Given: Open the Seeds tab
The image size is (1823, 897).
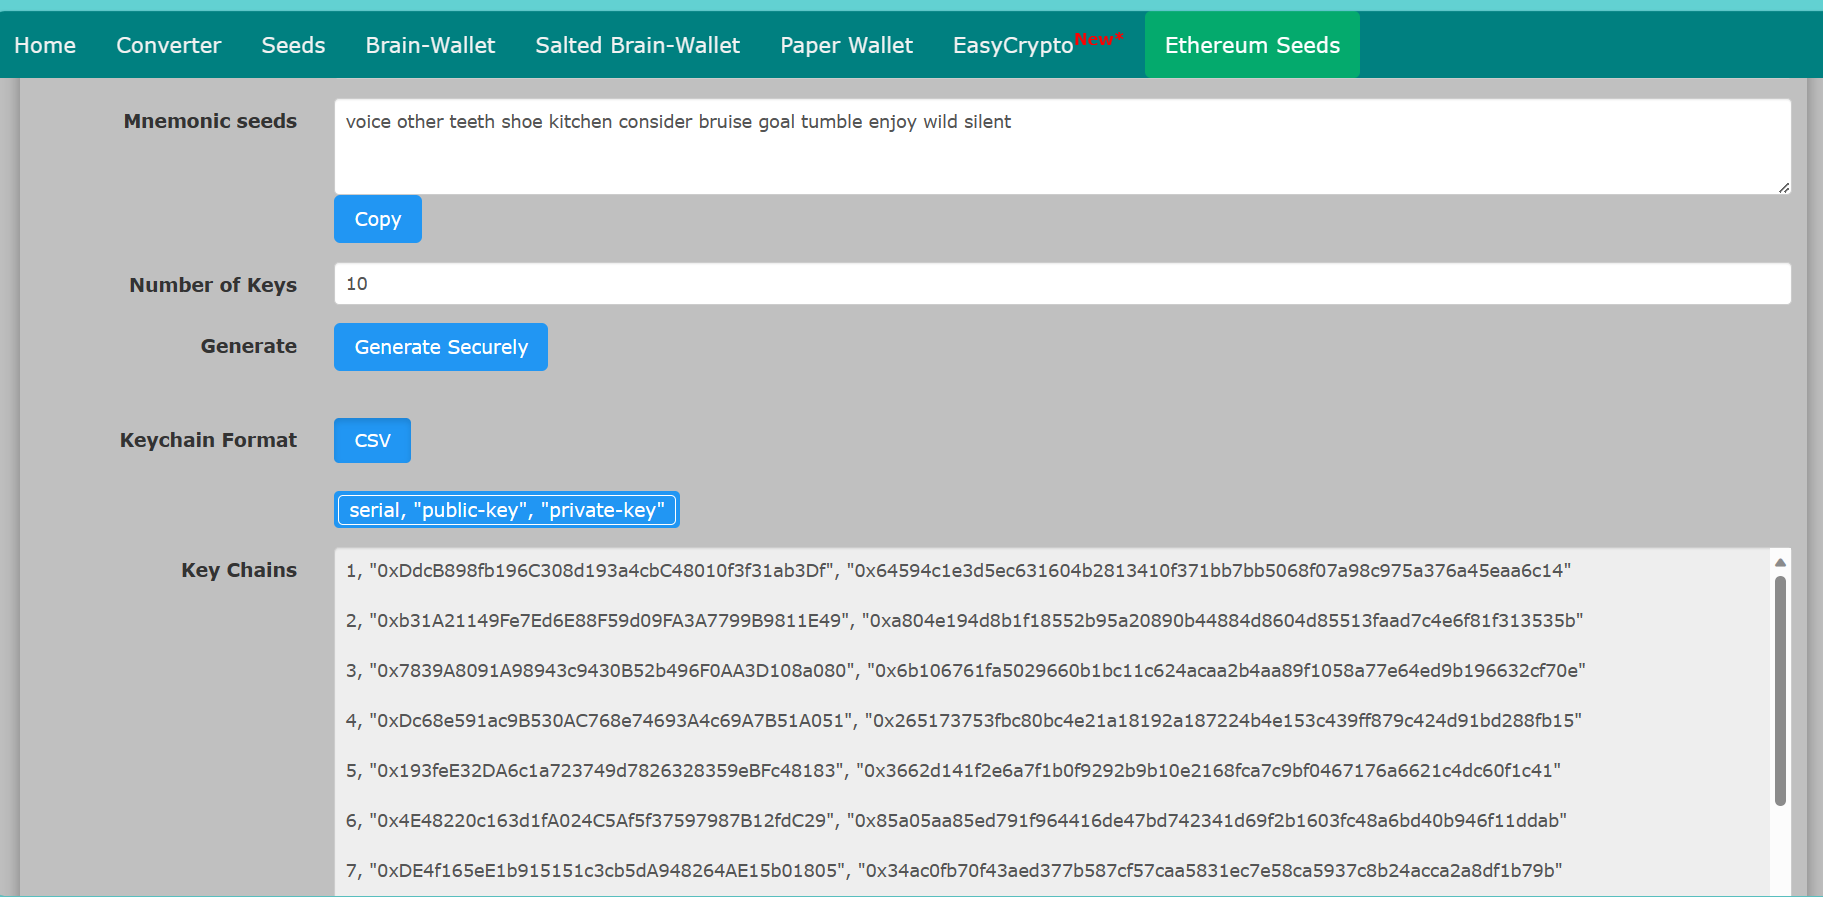Looking at the screenshot, I should 293,45.
